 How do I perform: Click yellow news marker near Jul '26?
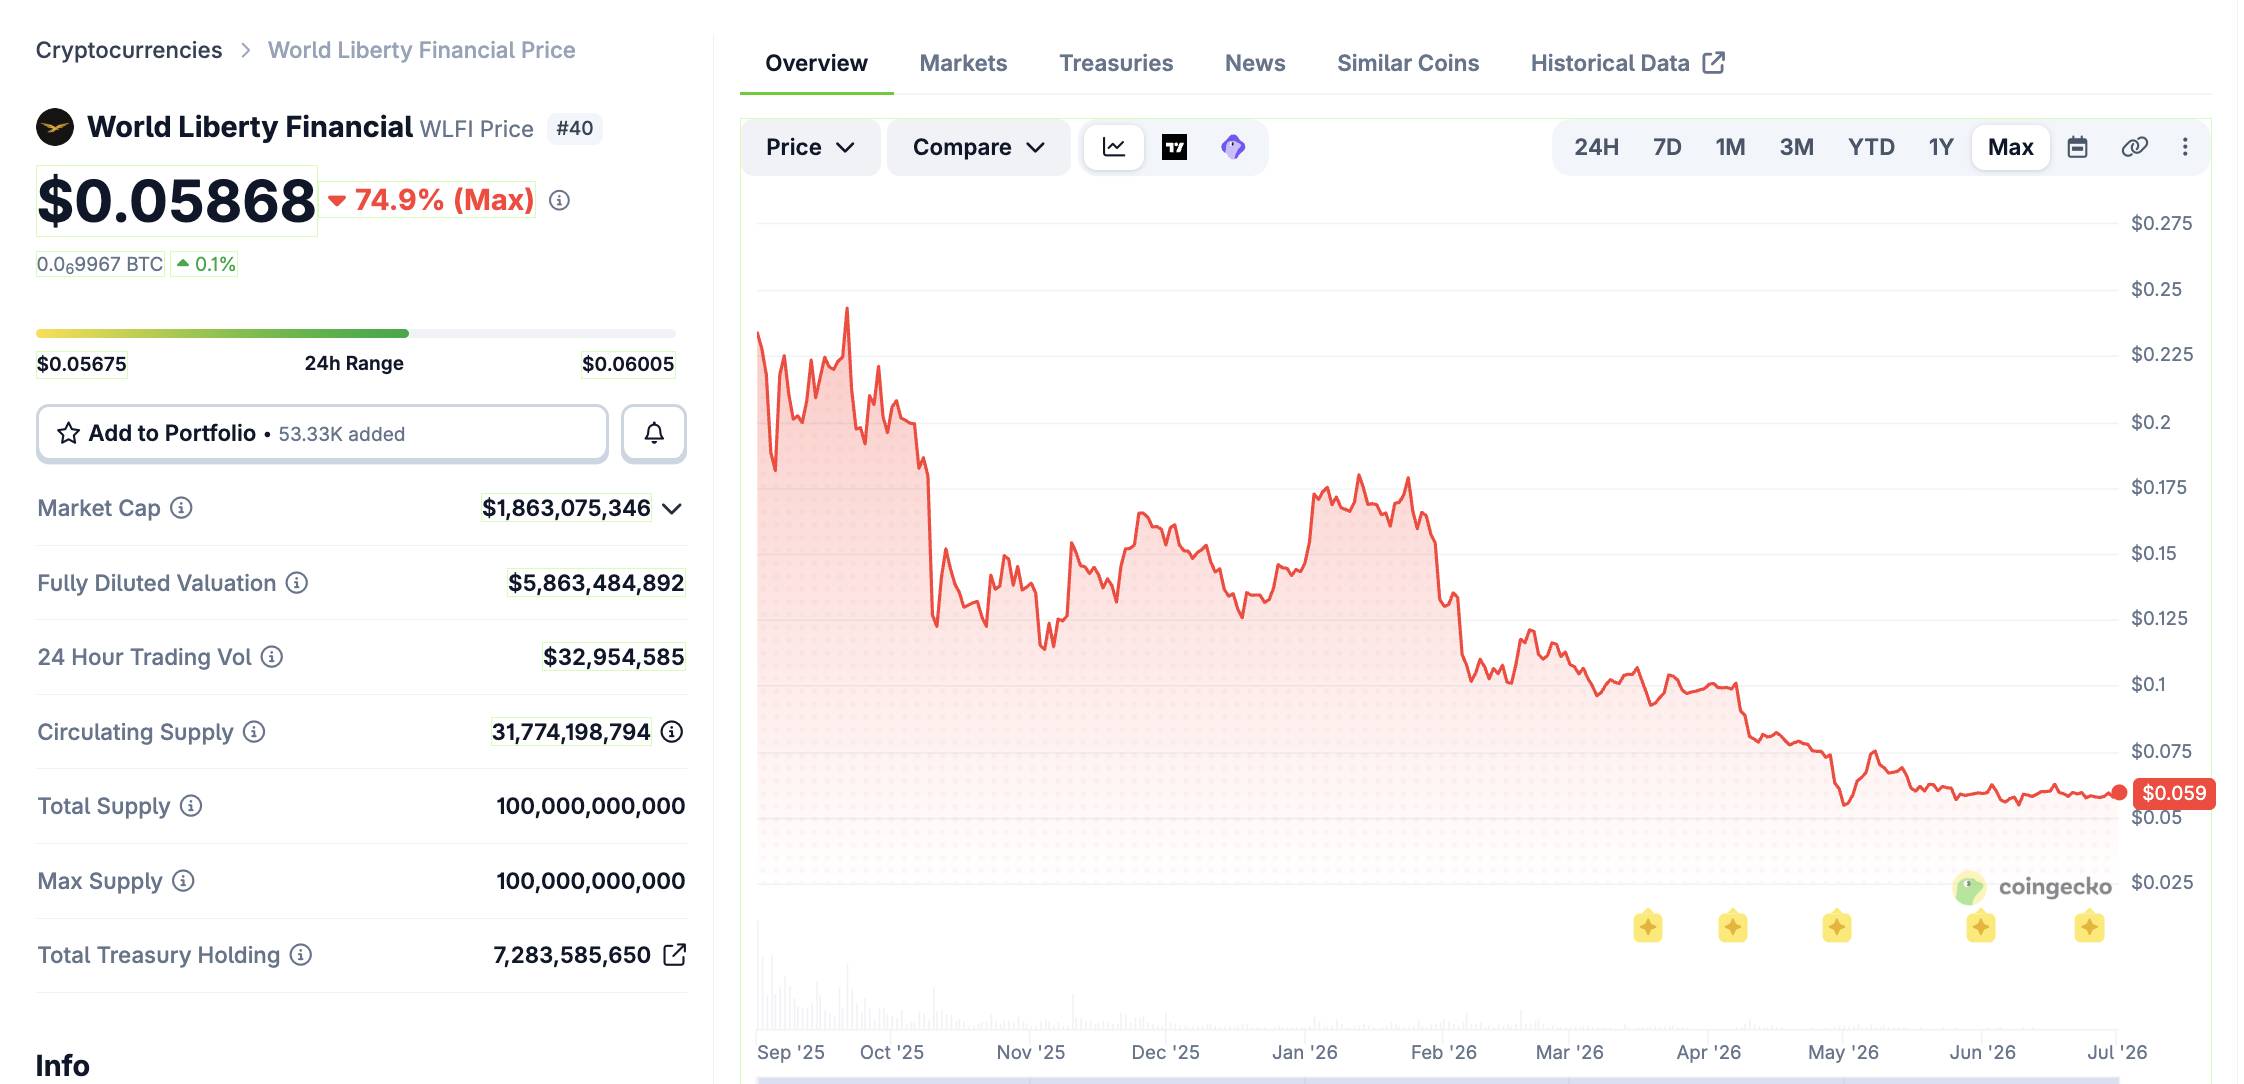point(2089,927)
